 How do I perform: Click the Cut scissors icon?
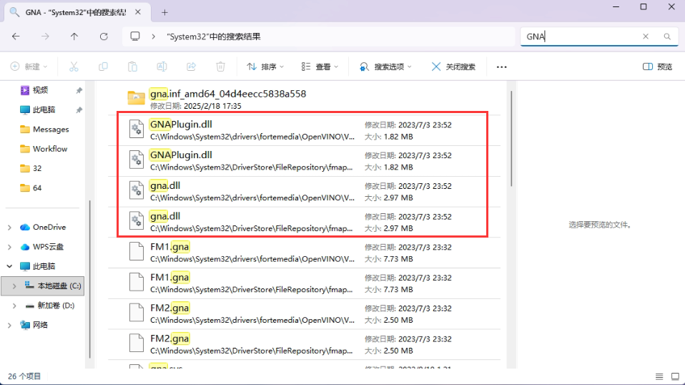pos(74,67)
